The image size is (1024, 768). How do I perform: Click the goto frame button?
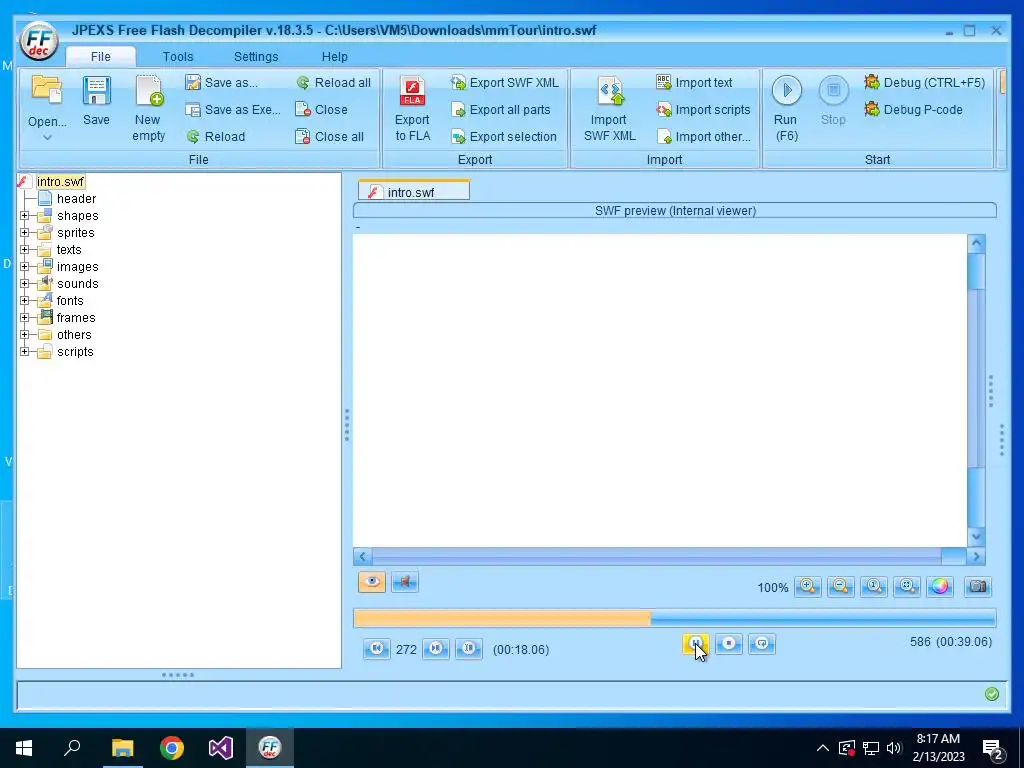[469, 648]
